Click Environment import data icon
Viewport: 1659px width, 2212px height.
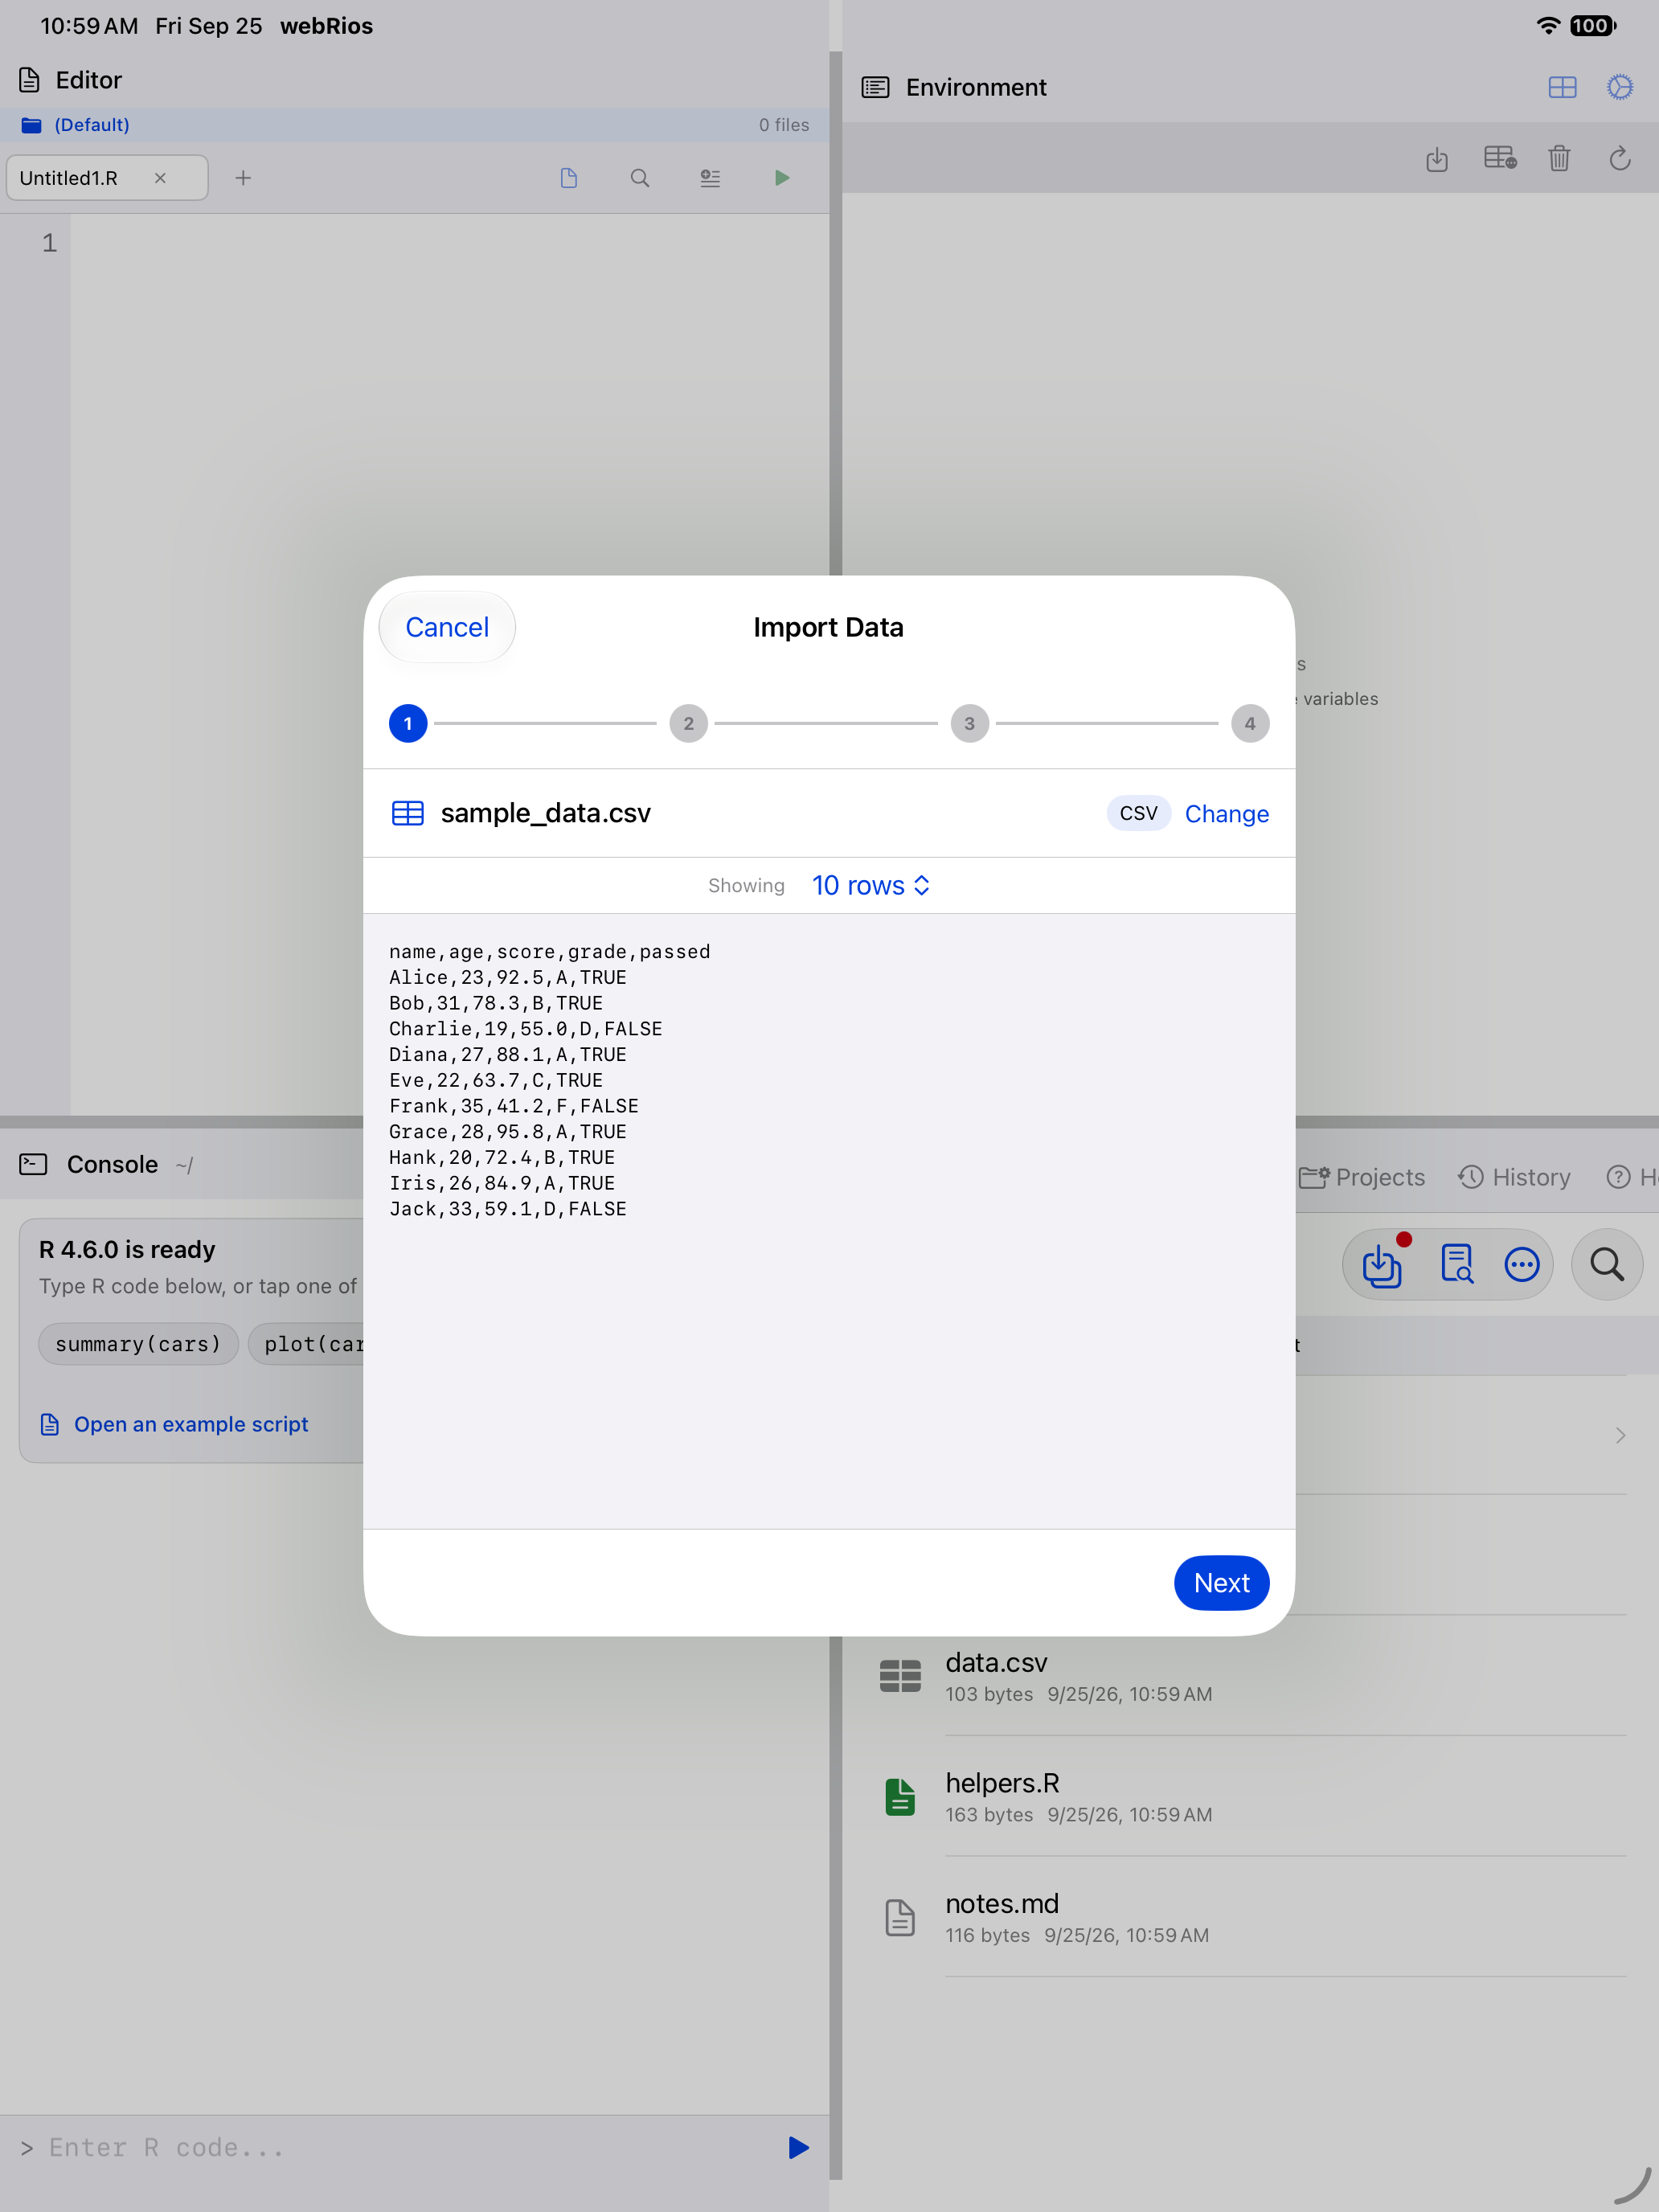[x=1437, y=158]
